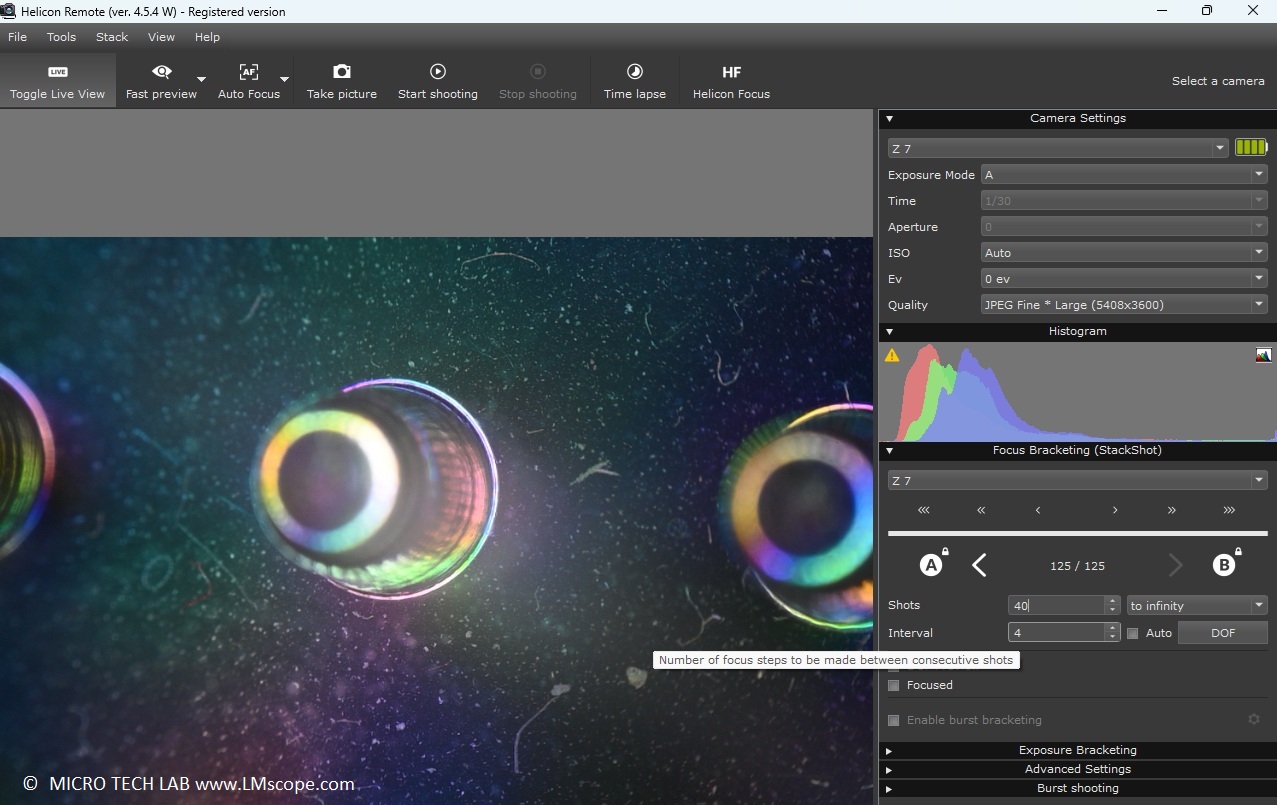Click the DOF button
This screenshot has height=805, width=1277.
pos(1222,633)
